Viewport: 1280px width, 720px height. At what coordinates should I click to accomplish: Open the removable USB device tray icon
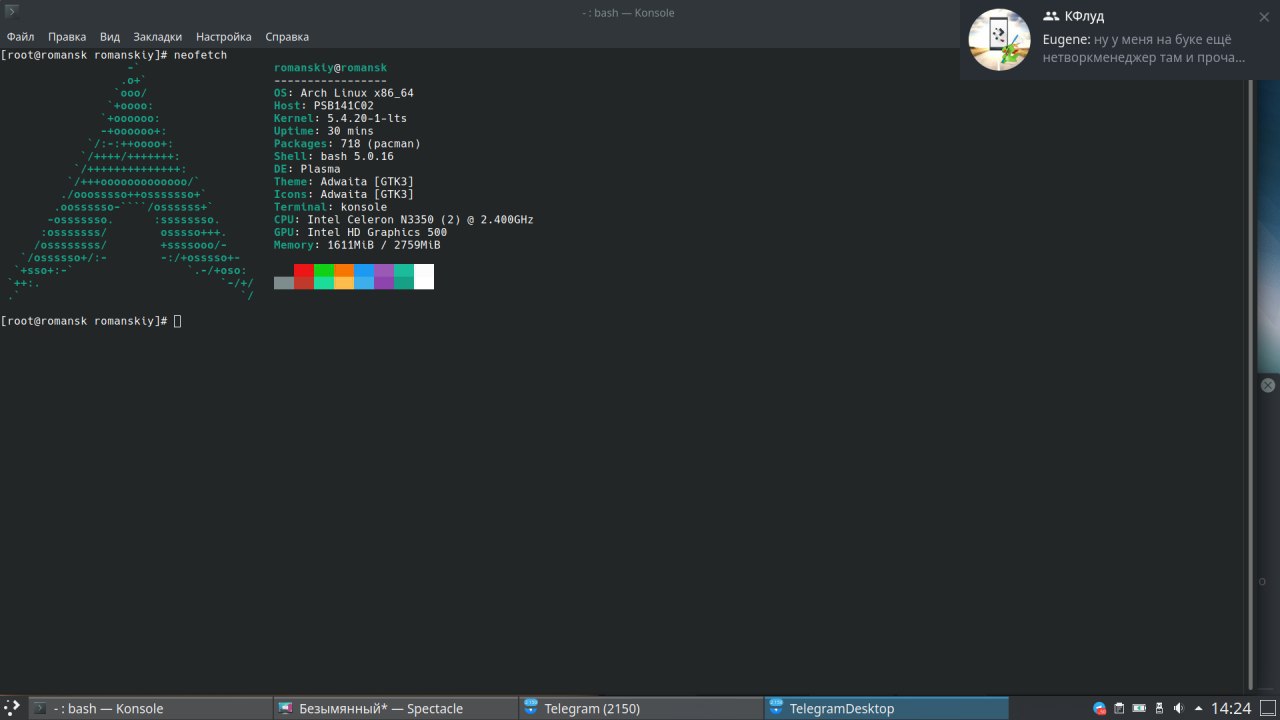pyautogui.click(x=1158, y=708)
